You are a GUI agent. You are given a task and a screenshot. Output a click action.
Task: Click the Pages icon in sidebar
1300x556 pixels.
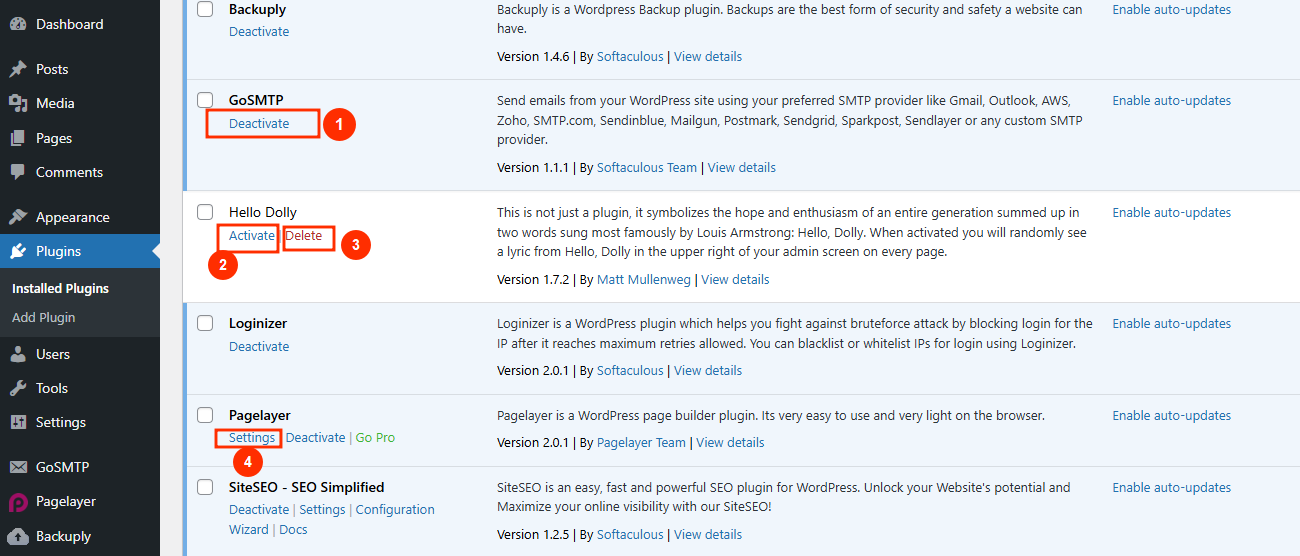tap(17, 138)
